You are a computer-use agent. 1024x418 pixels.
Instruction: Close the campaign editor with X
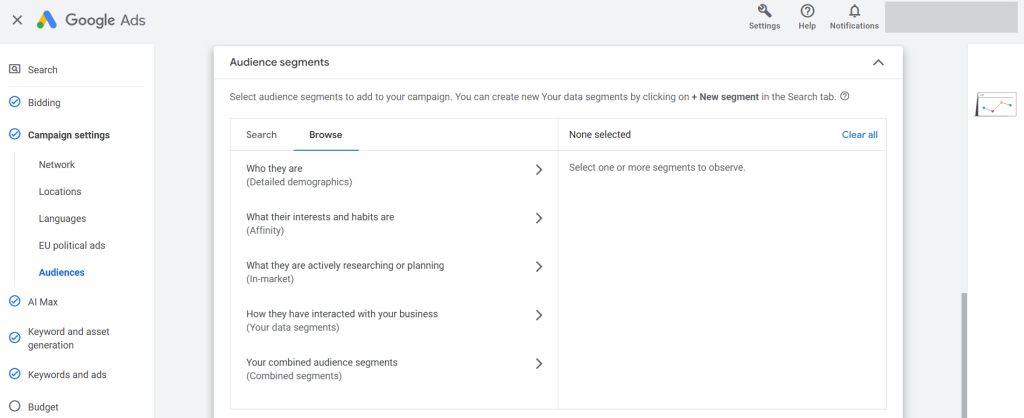pos(17,19)
